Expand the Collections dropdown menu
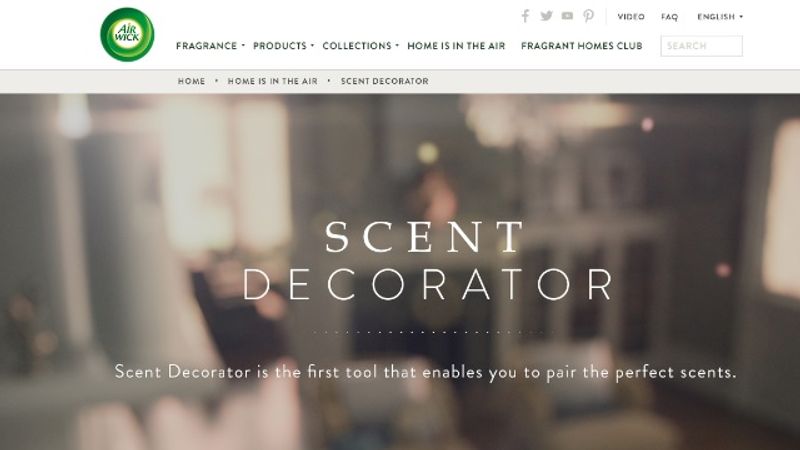Viewport: 800px width, 450px height. coord(360,46)
